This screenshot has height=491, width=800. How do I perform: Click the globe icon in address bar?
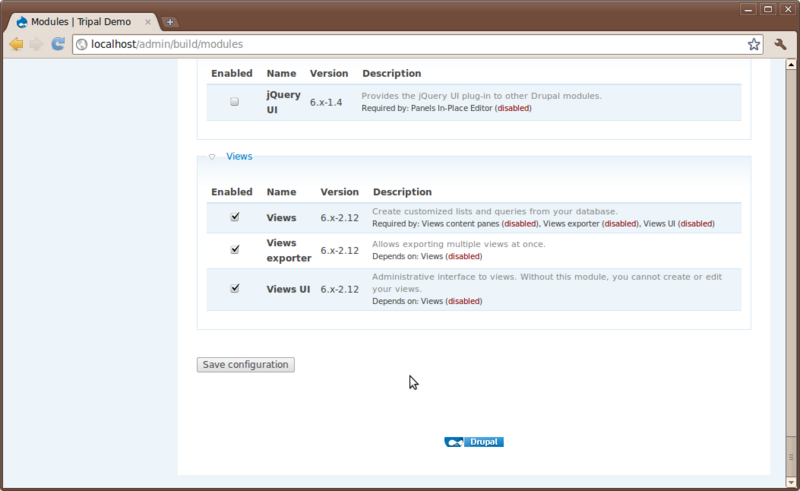pyautogui.click(x=82, y=44)
